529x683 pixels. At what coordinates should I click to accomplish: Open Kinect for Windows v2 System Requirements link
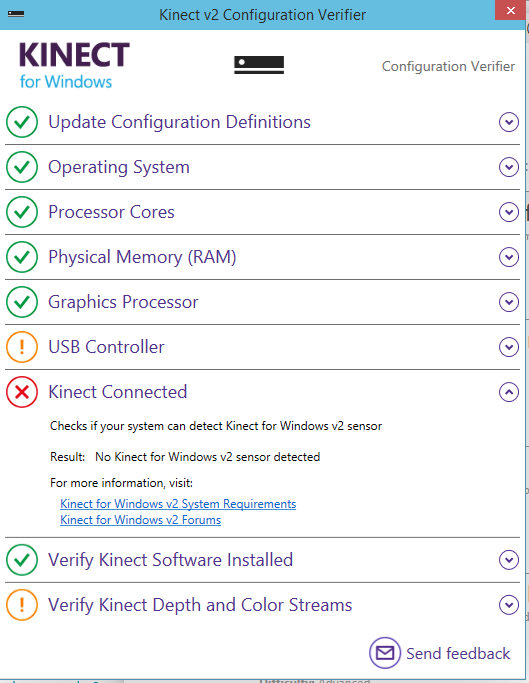[178, 504]
